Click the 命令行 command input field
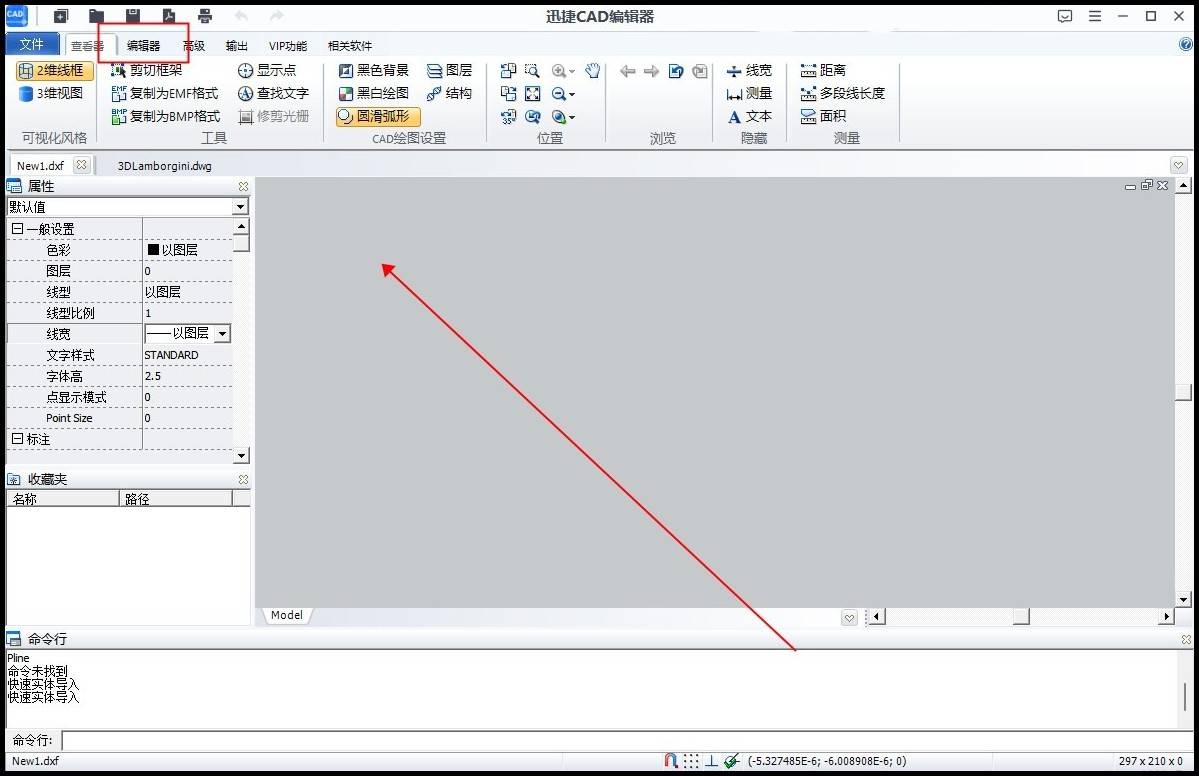Viewport: 1199px width, 776px height. 626,740
